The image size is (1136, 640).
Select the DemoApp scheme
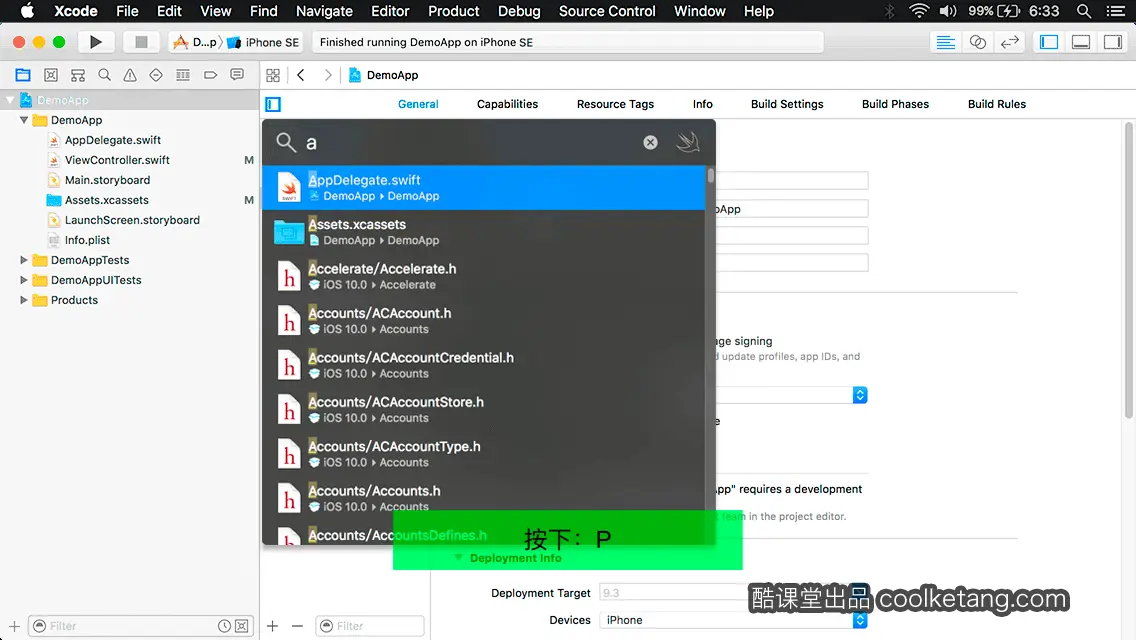tap(196, 42)
